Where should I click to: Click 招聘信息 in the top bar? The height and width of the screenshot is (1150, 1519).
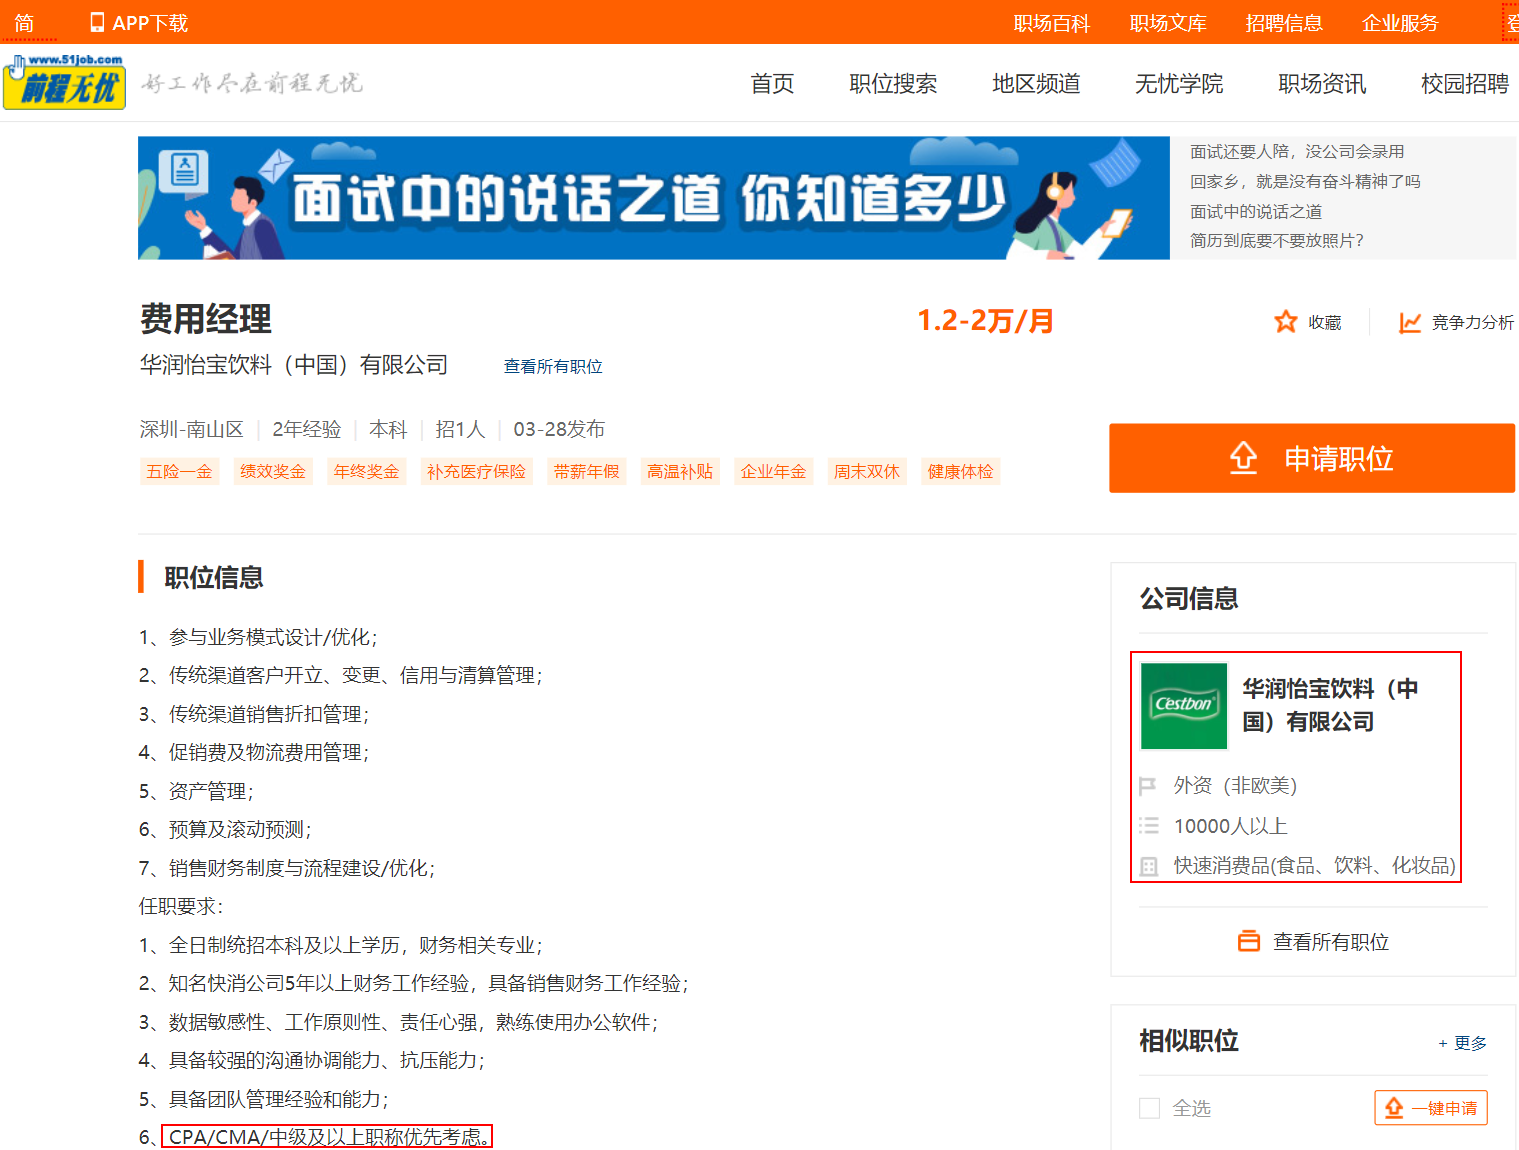[1284, 23]
